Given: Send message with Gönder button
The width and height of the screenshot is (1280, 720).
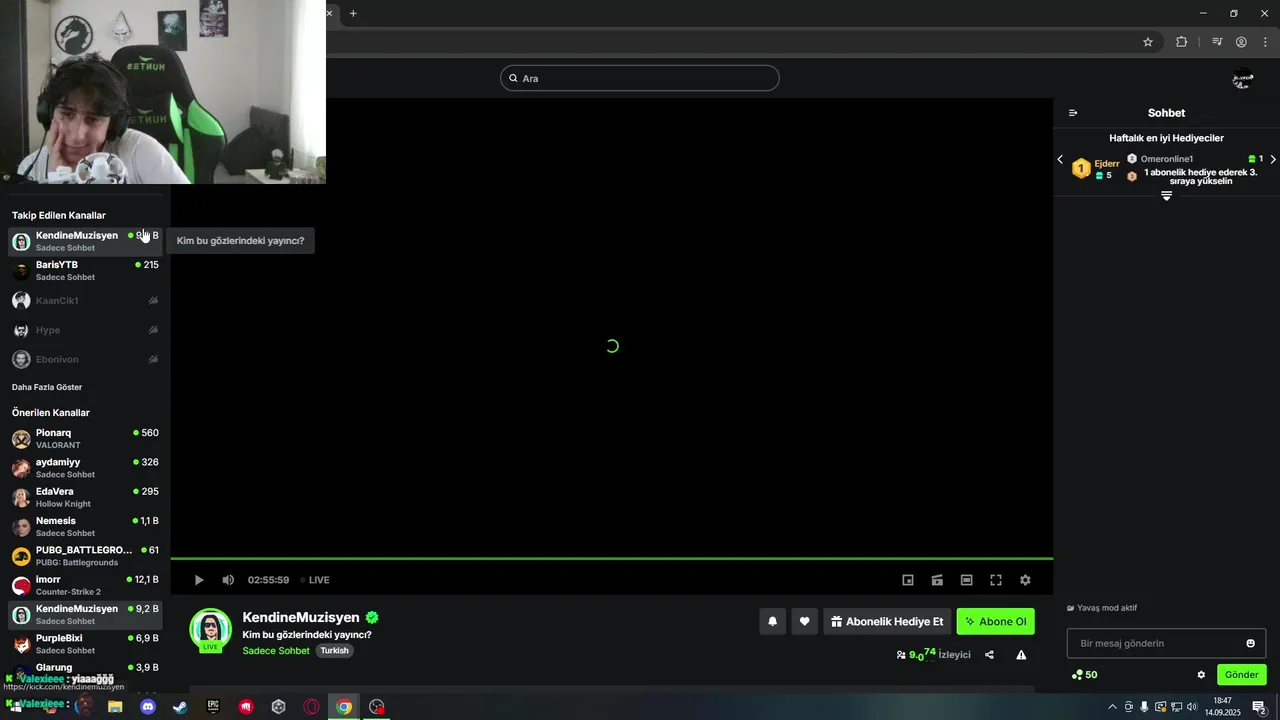Looking at the screenshot, I should [x=1241, y=675].
